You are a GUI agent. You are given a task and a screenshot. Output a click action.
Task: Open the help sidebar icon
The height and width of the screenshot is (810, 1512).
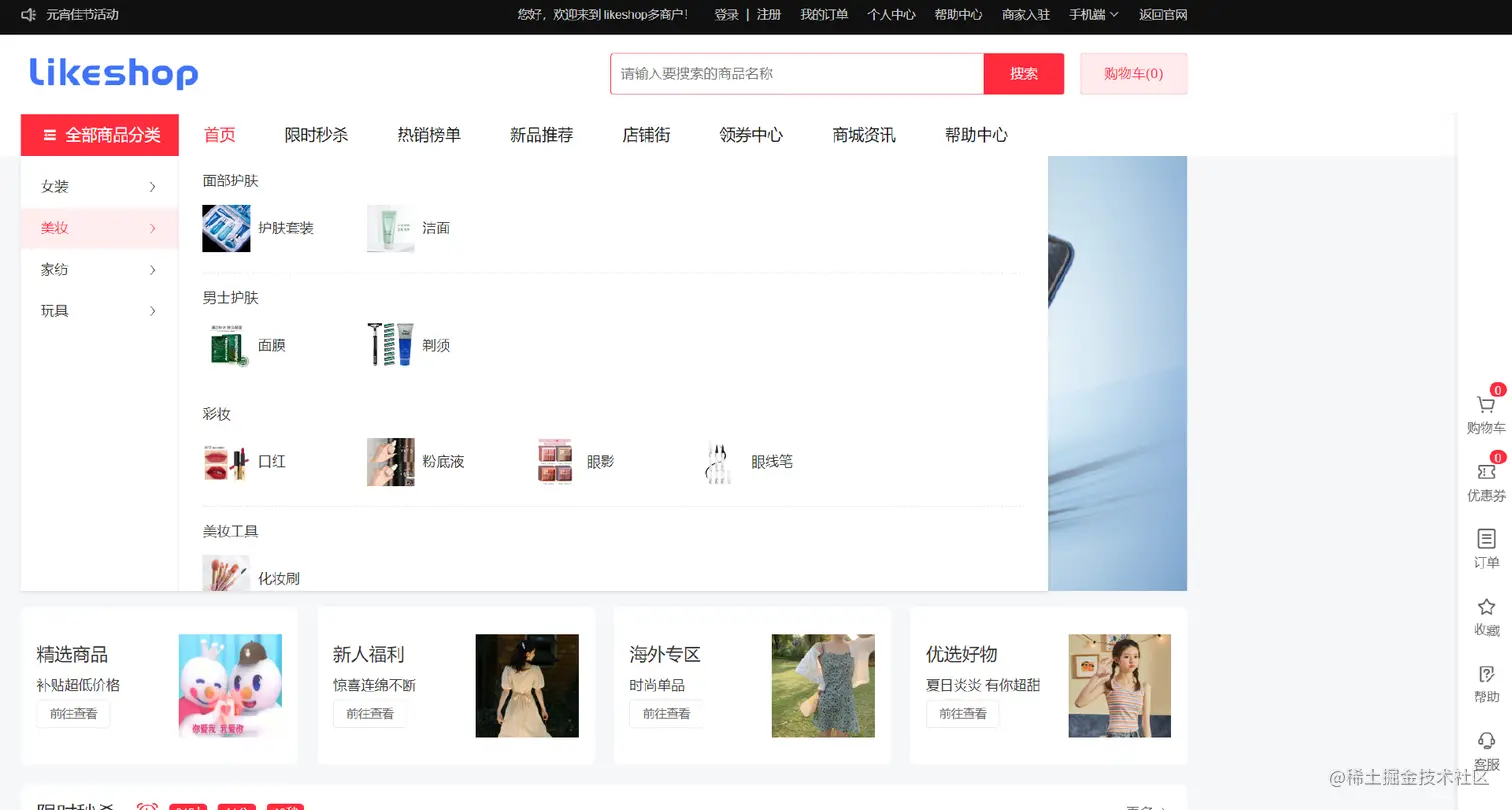tap(1486, 674)
